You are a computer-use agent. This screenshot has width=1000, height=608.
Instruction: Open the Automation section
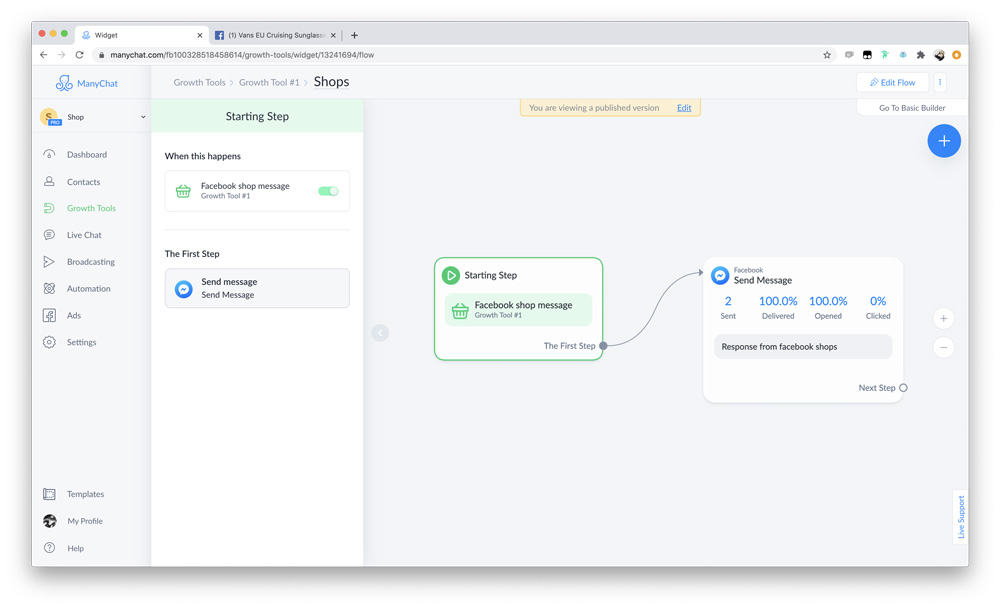pyautogui.click(x=88, y=288)
